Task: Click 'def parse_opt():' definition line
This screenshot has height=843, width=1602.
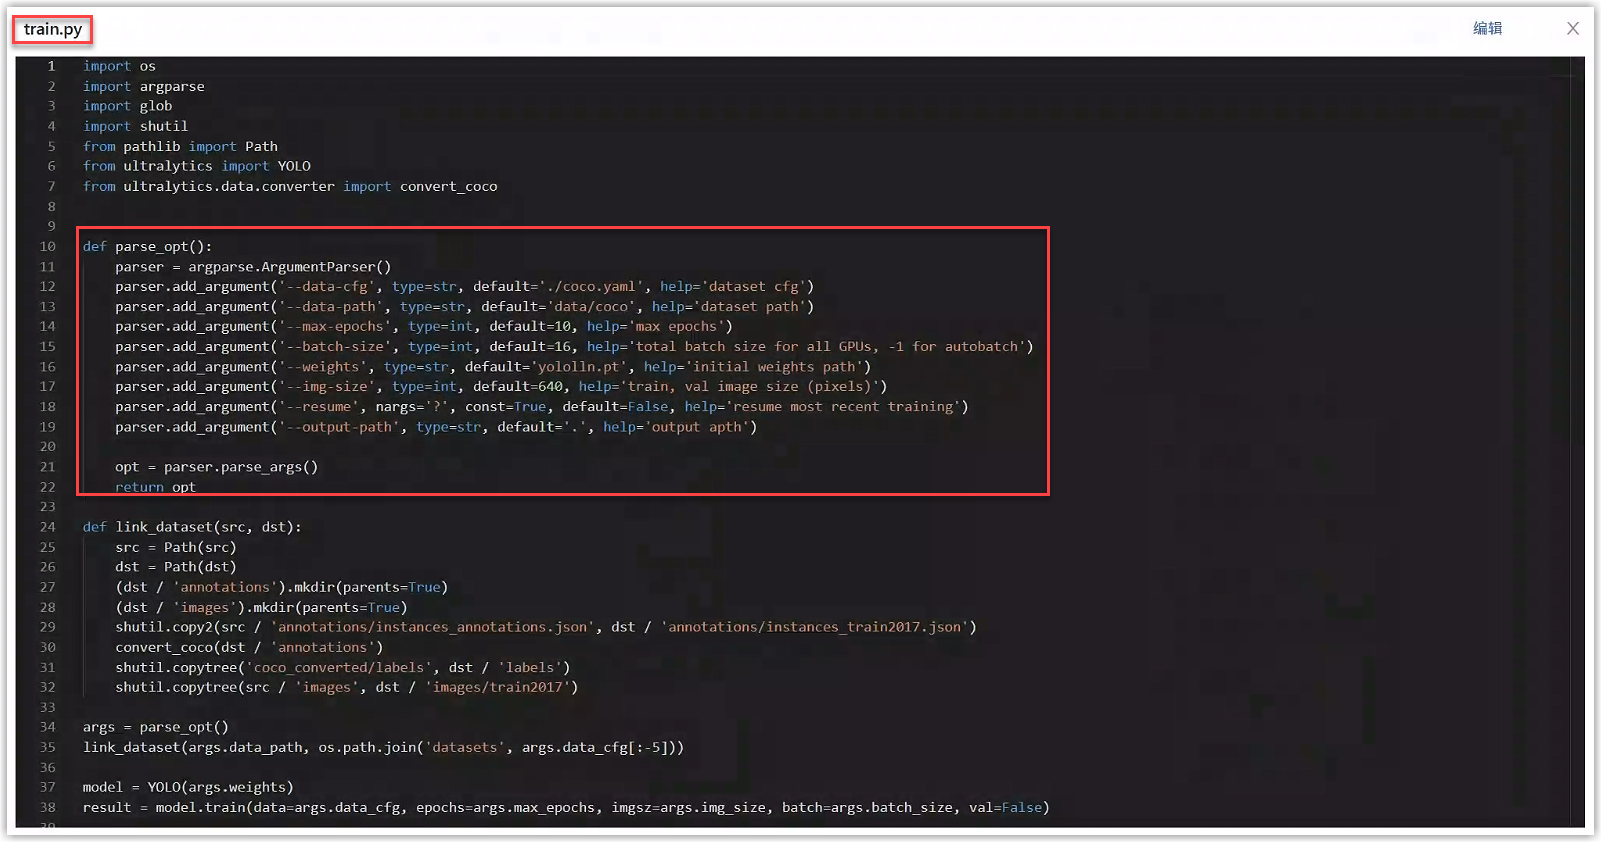Action: click(147, 246)
